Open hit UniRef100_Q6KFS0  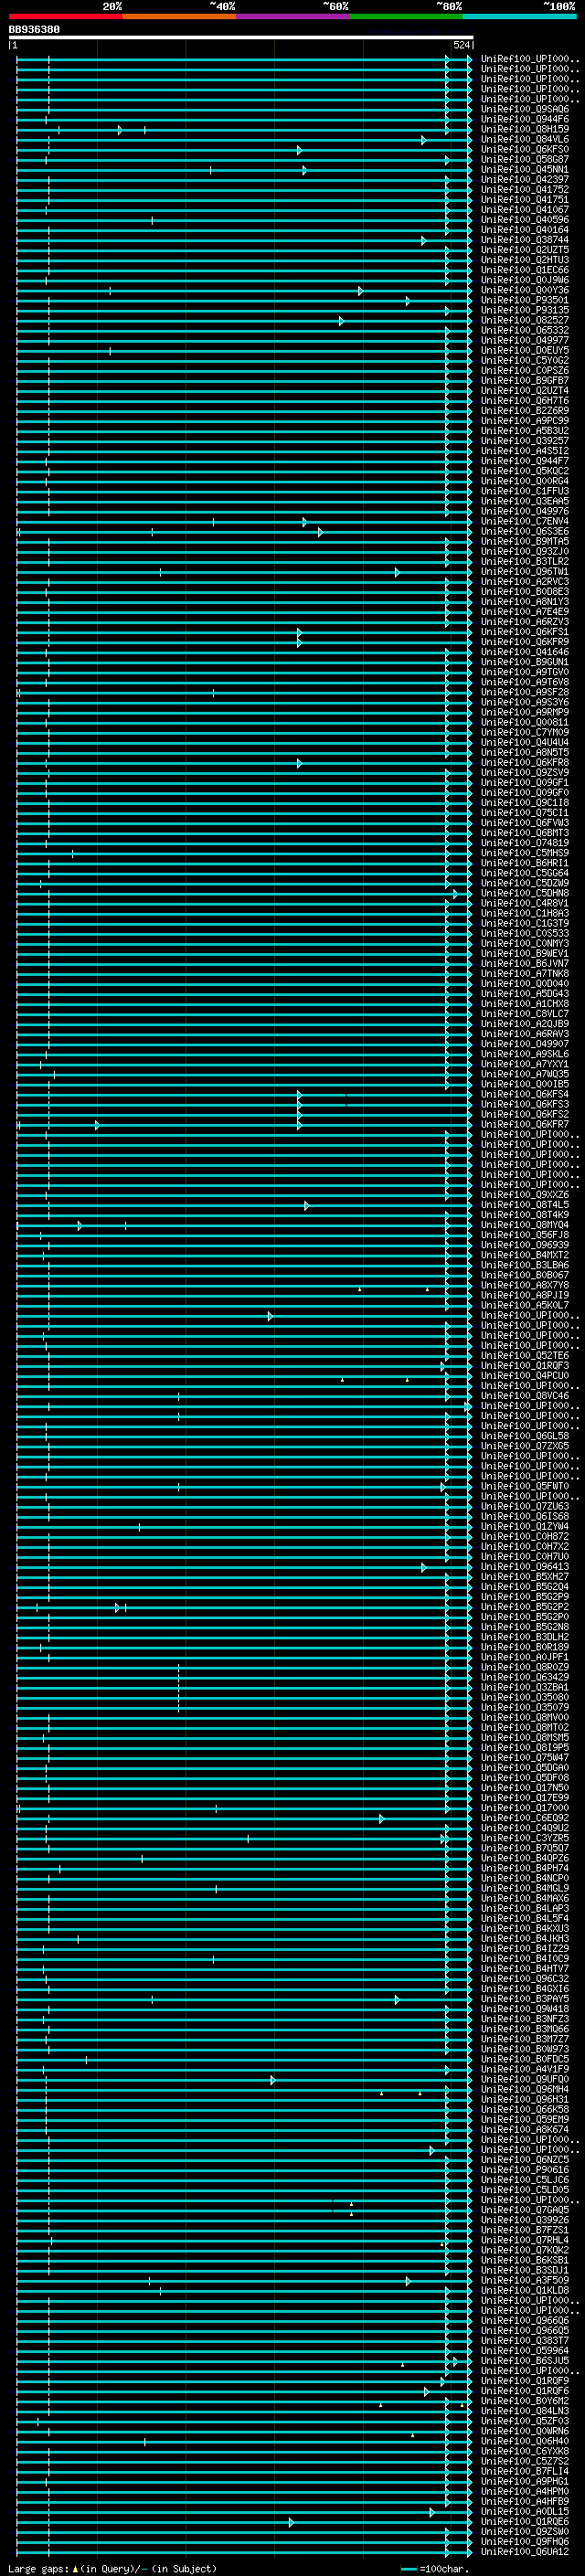[x=525, y=149]
